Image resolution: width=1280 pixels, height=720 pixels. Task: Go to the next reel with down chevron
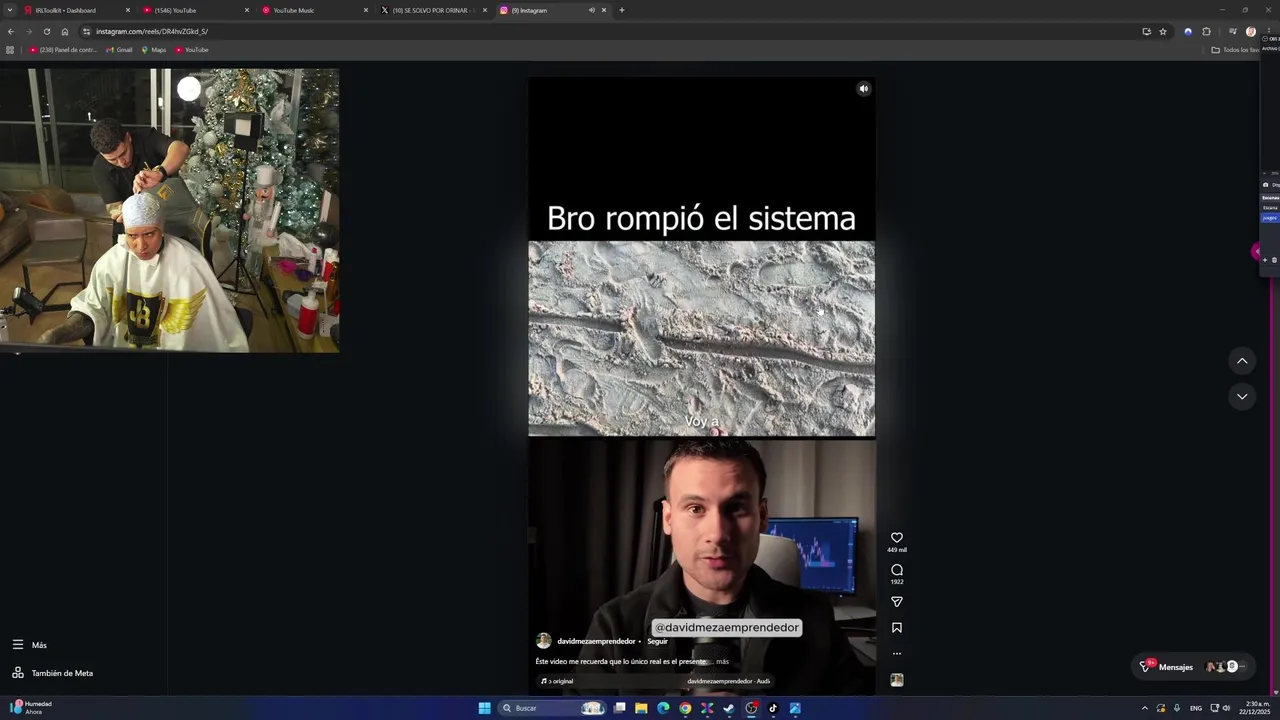click(1242, 397)
